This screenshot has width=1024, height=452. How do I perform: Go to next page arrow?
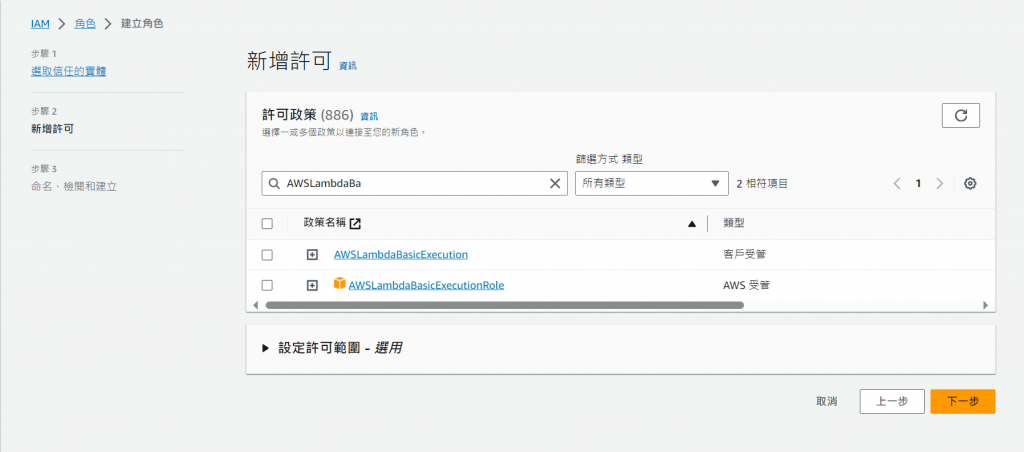click(x=939, y=184)
